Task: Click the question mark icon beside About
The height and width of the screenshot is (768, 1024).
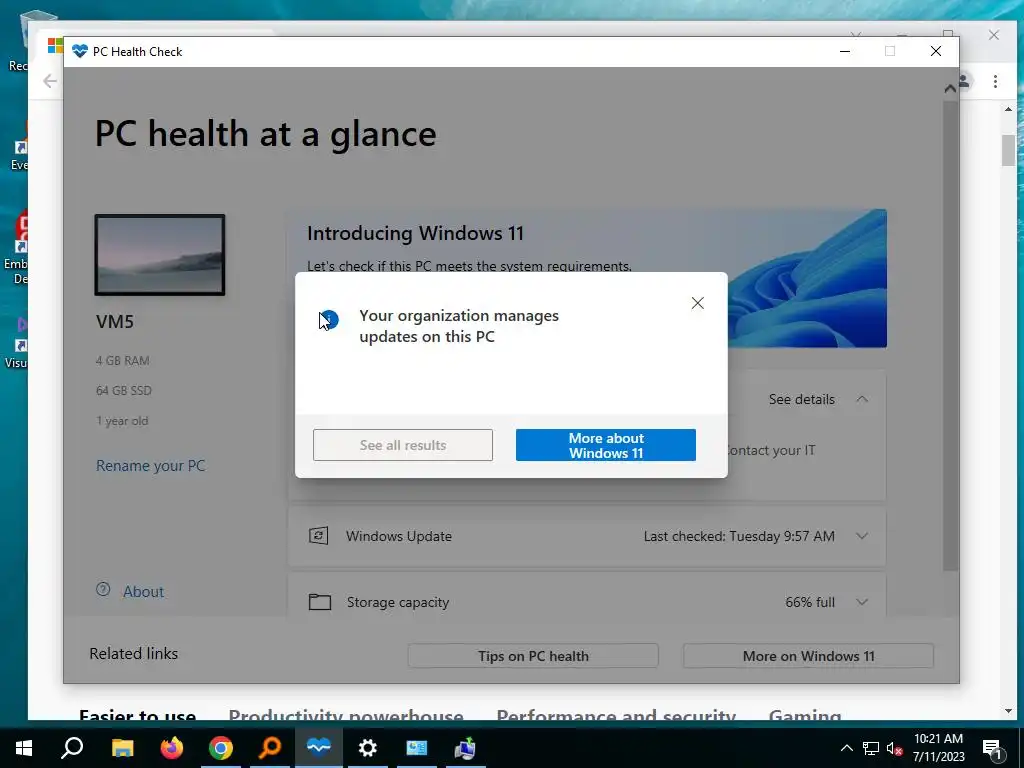Action: click(x=103, y=590)
